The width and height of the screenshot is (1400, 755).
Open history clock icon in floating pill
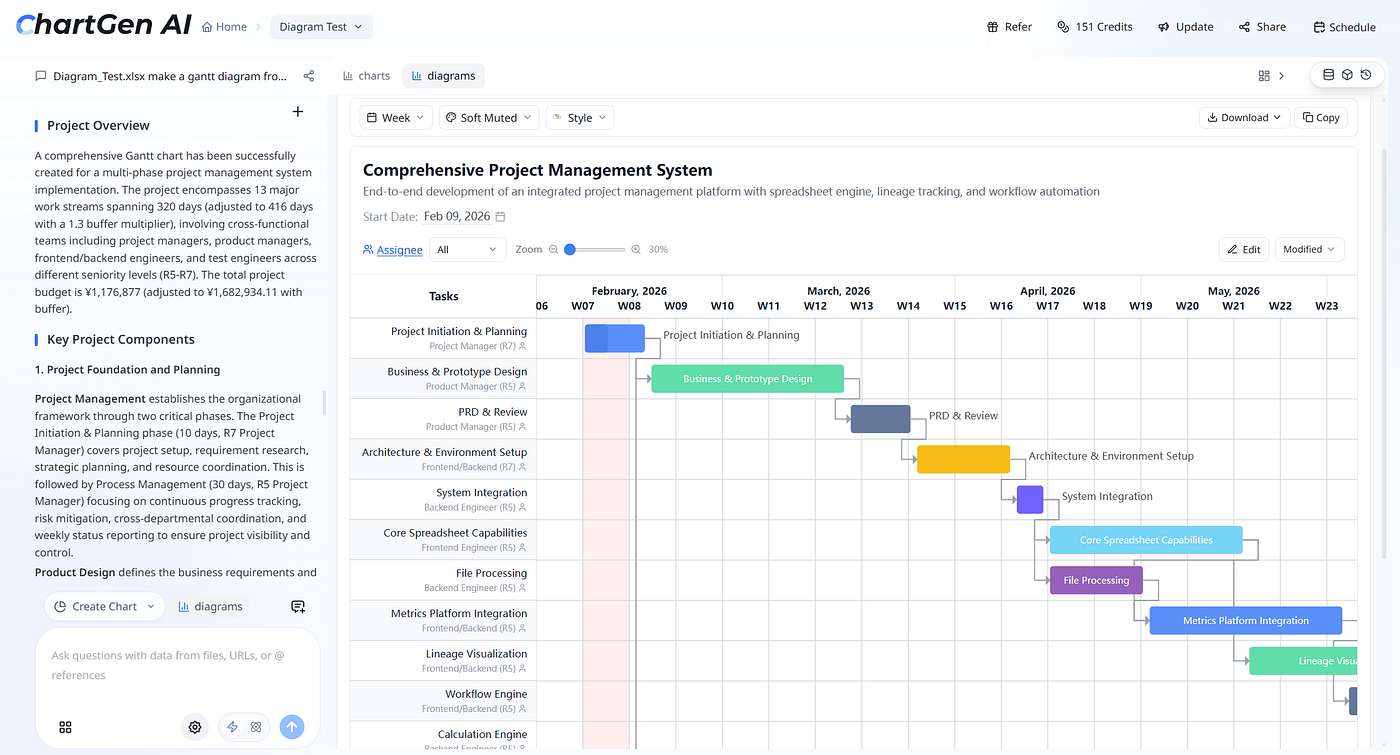1366,75
